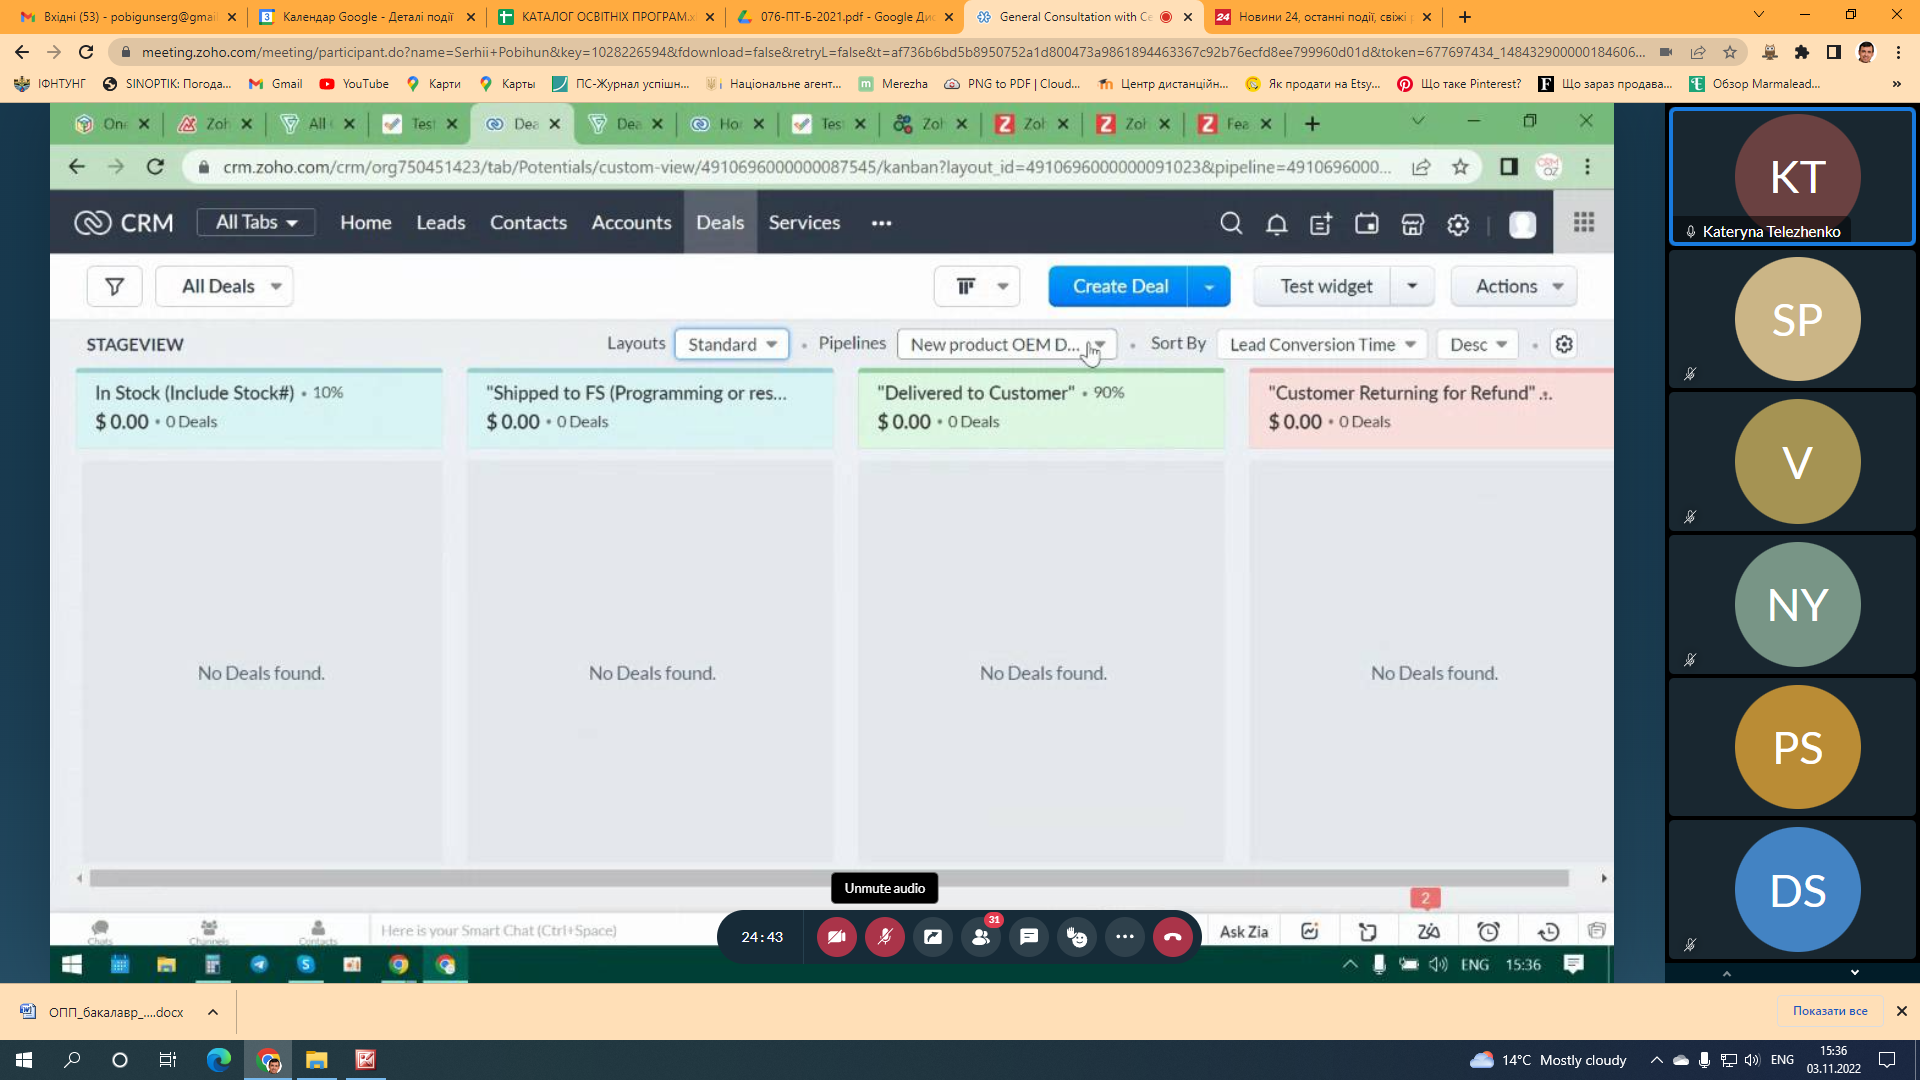The width and height of the screenshot is (1920, 1080).
Task: End the meeting with red hang-up button
Action: 1173,937
